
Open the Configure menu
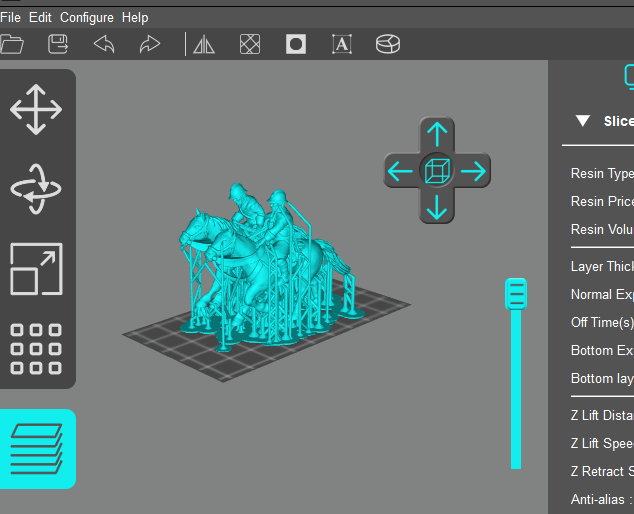(86, 17)
